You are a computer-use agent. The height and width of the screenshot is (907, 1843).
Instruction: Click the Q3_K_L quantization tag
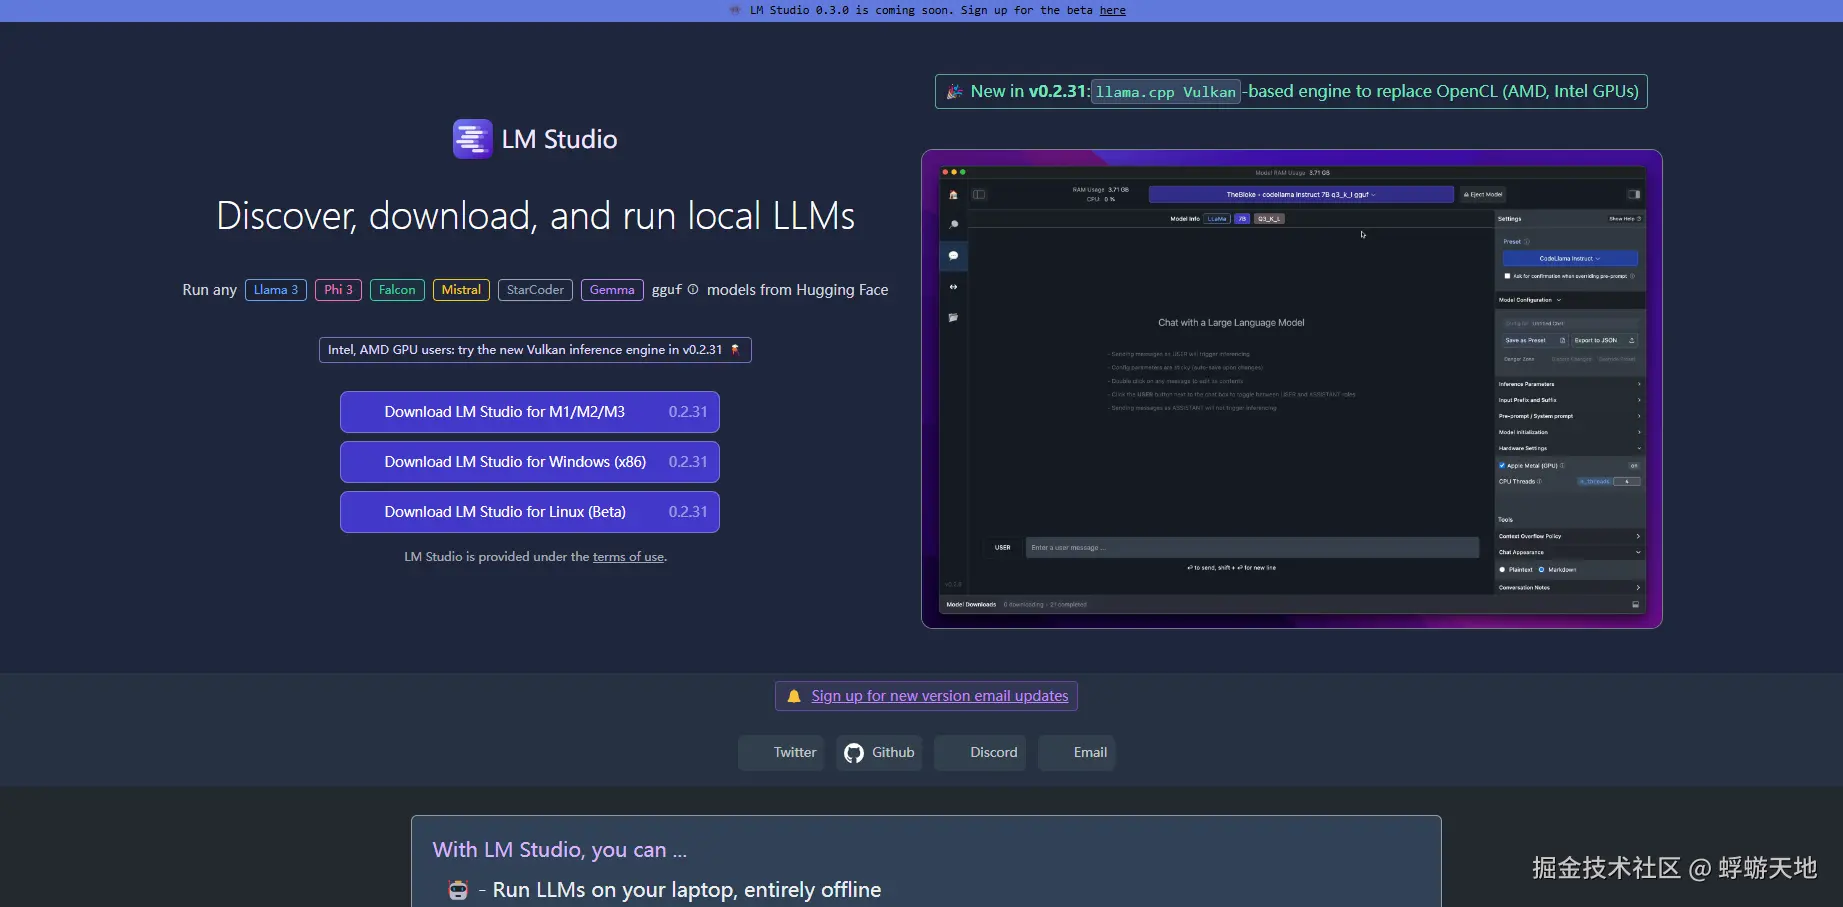pos(1269,219)
